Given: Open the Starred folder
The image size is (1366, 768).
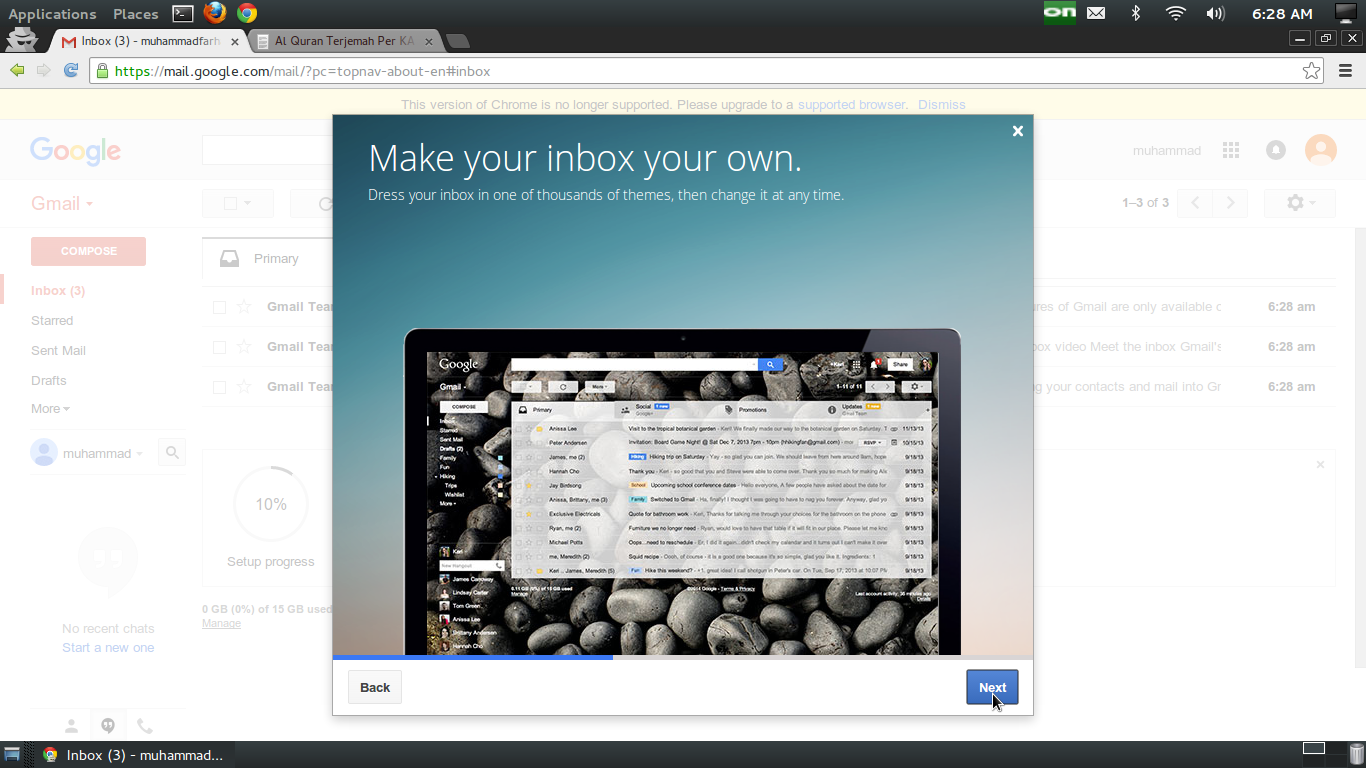Looking at the screenshot, I should [52, 321].
